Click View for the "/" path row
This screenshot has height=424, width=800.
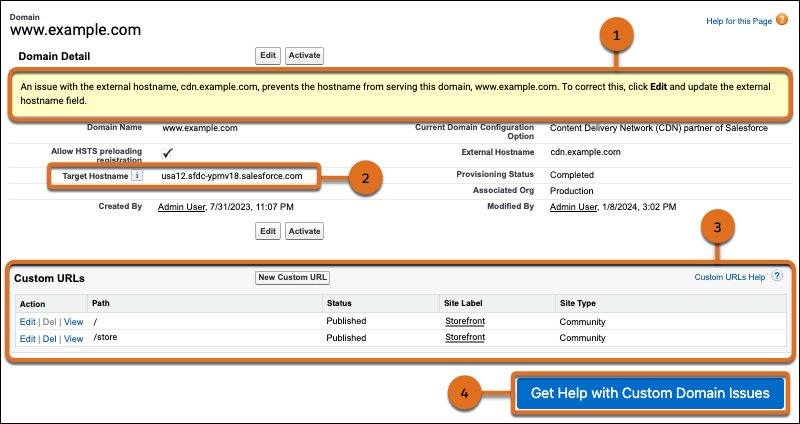coord(73,321)
